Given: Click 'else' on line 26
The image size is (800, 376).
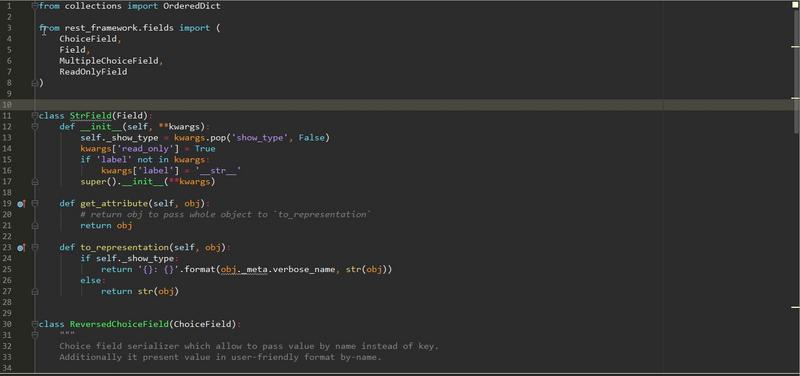Looking at the screenshot, I should point(90,280).
